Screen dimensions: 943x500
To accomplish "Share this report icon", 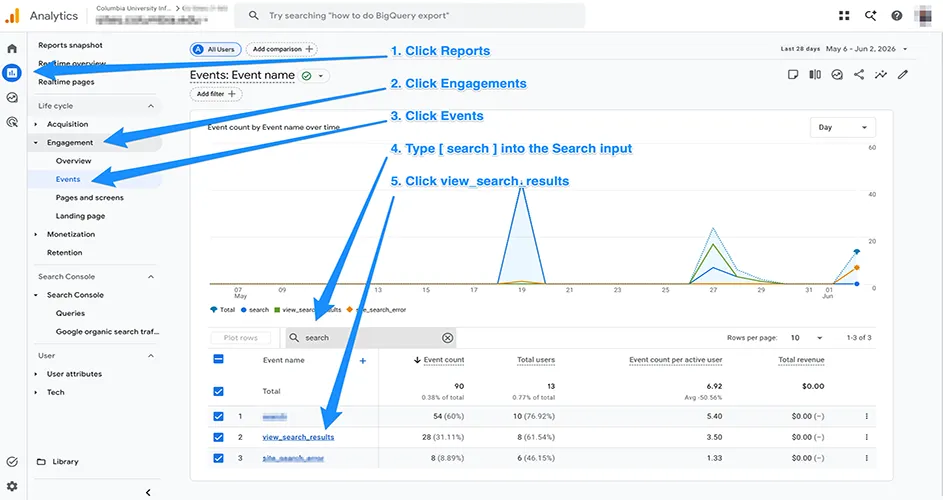I will [x=859, y=75].
